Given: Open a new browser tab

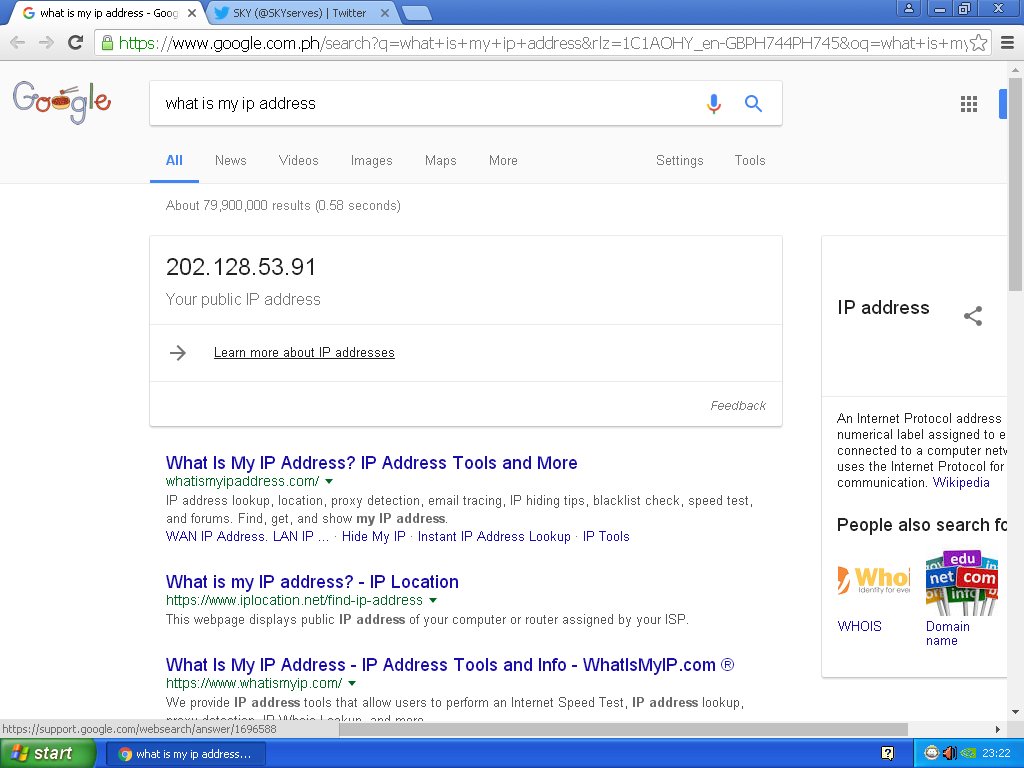Looking at the screenshot, I should [x=415, y=13].
